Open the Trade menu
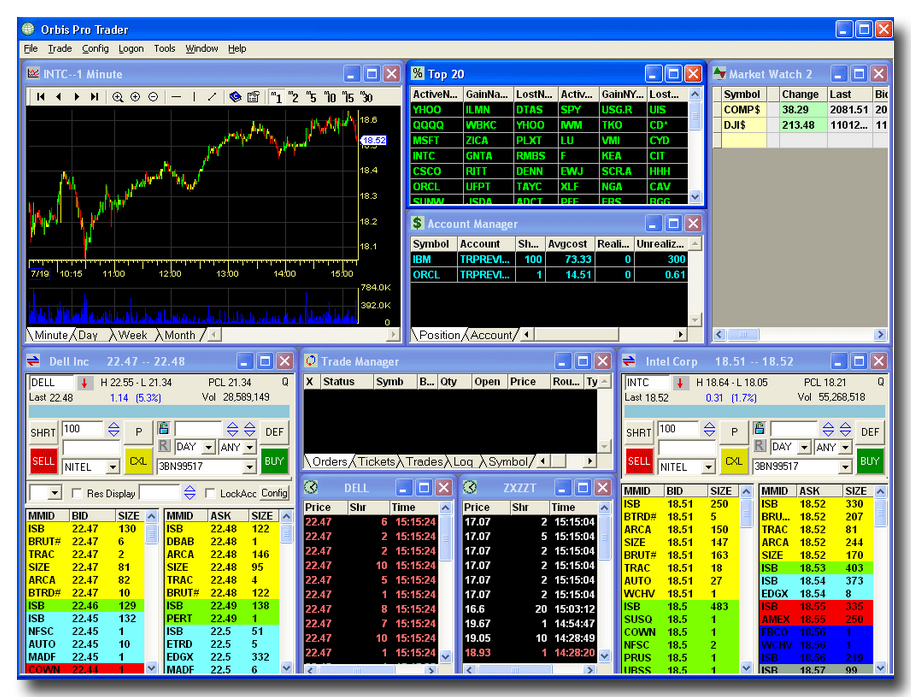The width and height of the screenshot is (911, 697). pyautogui.click(x=60, y=49)
